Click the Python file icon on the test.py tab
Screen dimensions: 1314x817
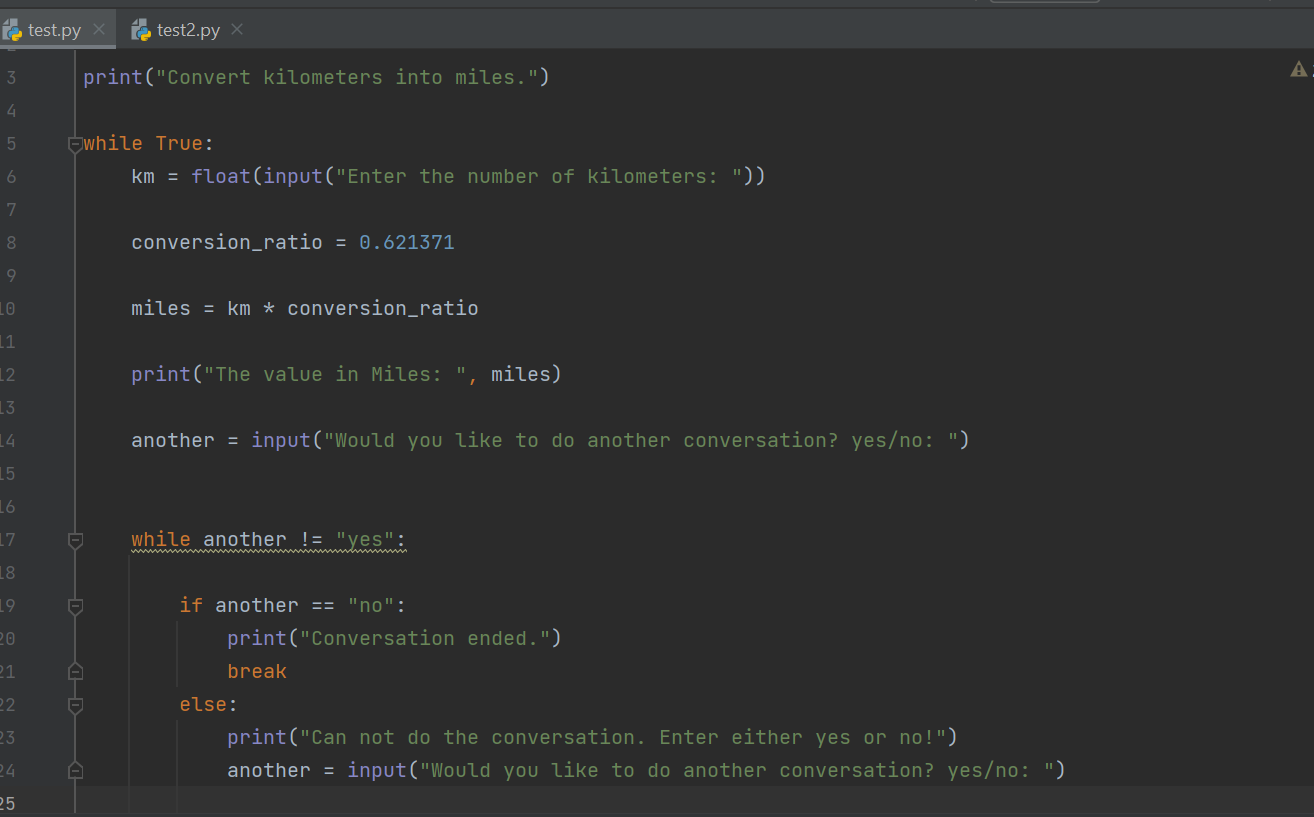coord(13,30)
